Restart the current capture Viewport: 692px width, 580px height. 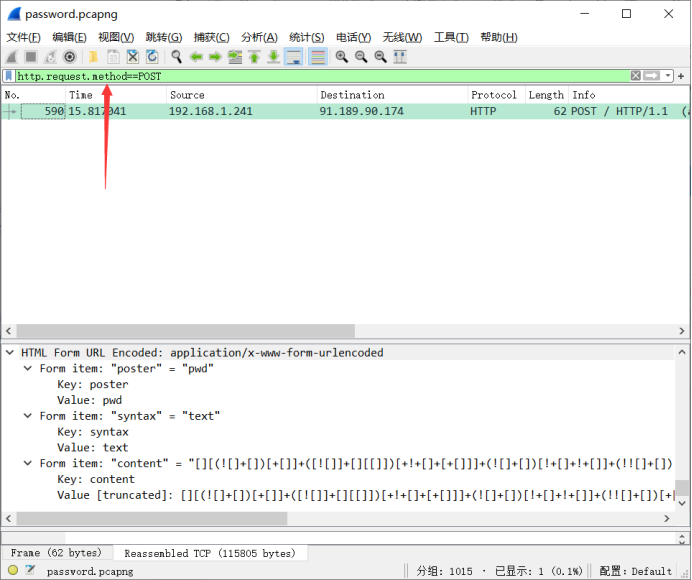pos(50,57)
